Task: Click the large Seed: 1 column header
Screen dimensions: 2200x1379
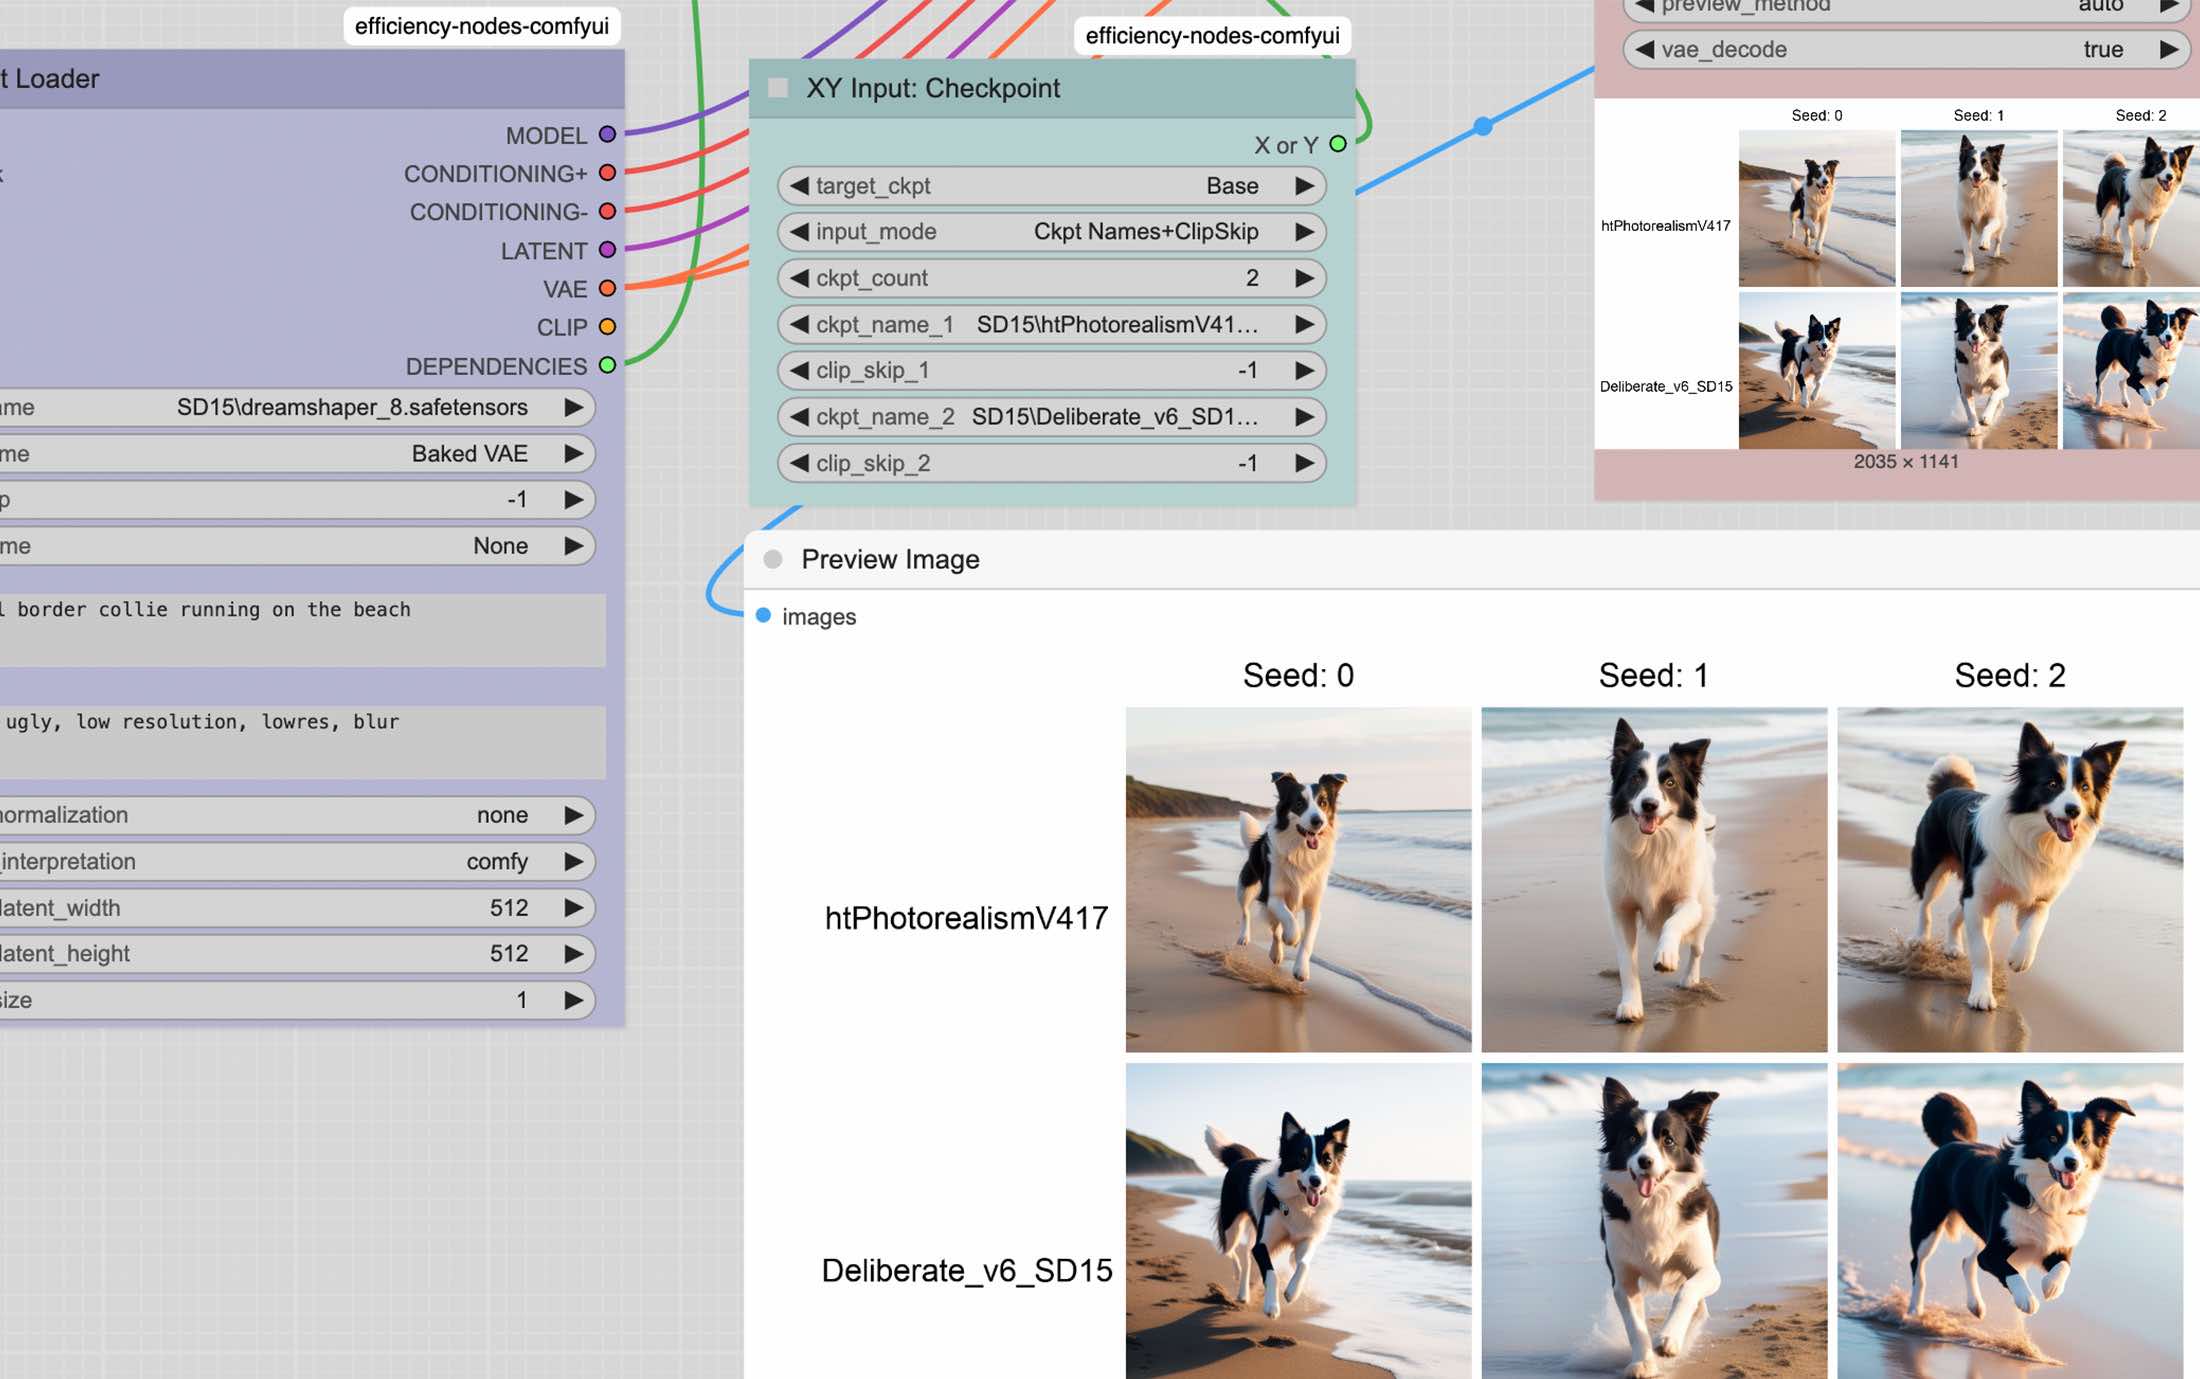Action: click(x=1654, y=675)
